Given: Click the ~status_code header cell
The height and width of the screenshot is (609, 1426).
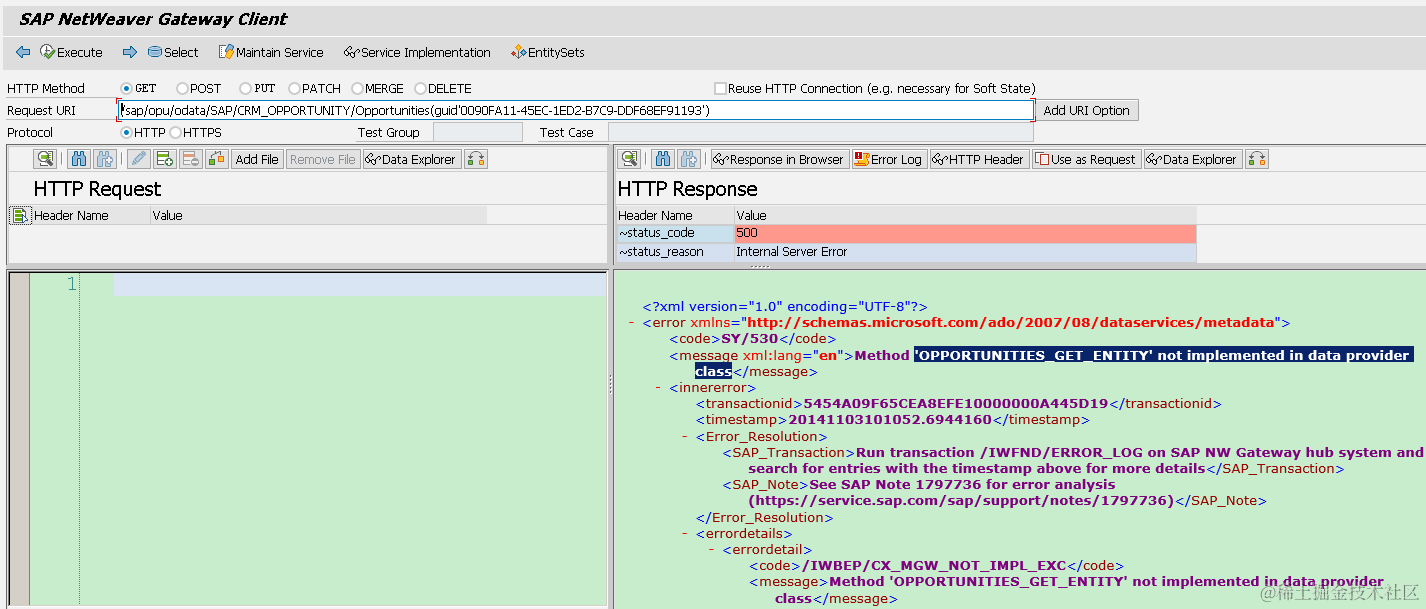Looking at the screenshot, I should point(674,233).
